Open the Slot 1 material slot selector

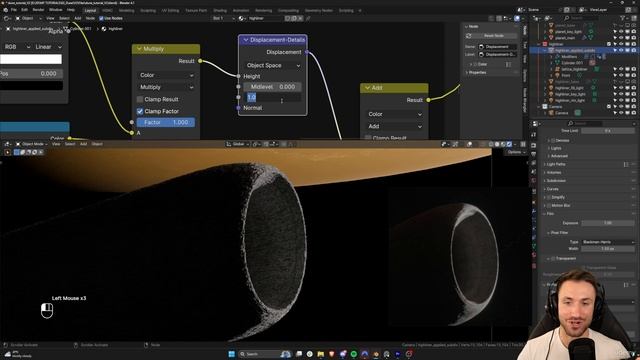coord(223,18)
